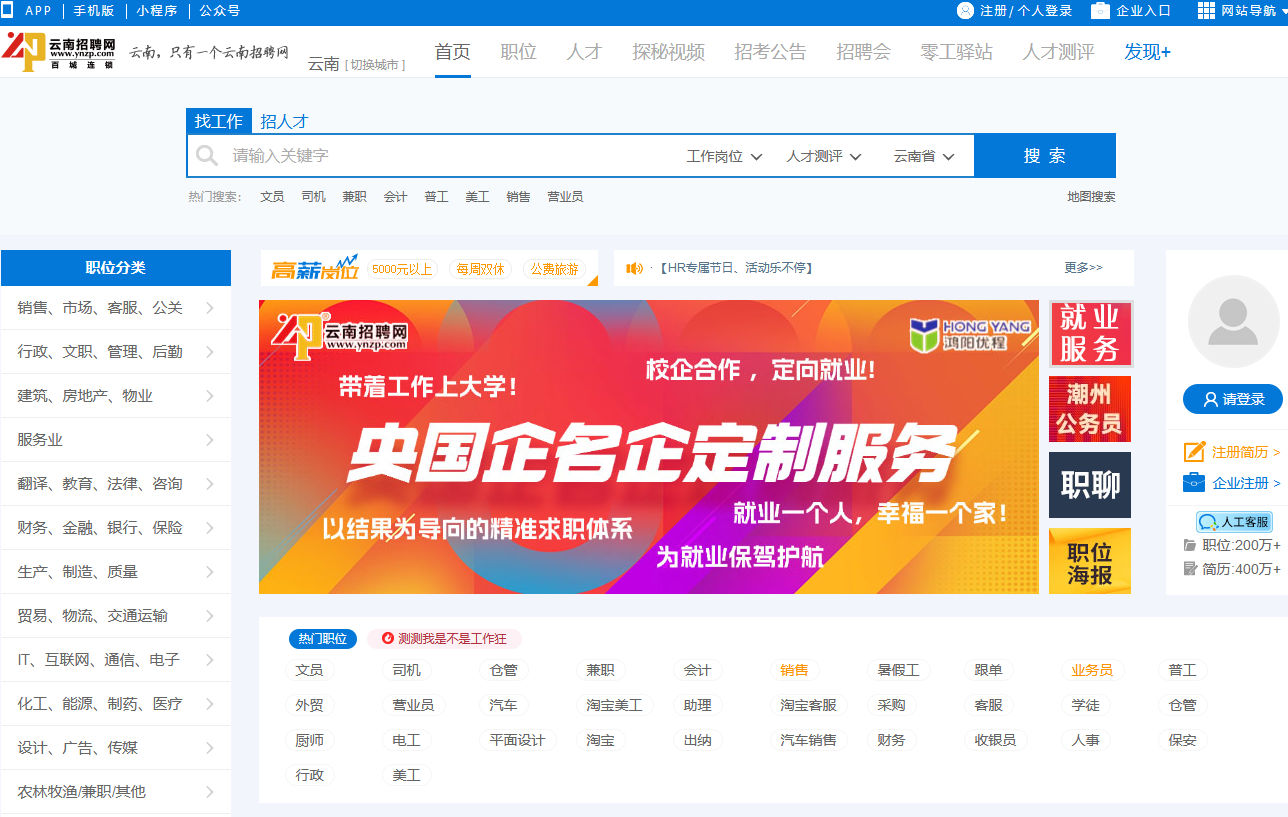Click the empty user avatar placeholder
1288x817 pixels.
point(1233,322)
